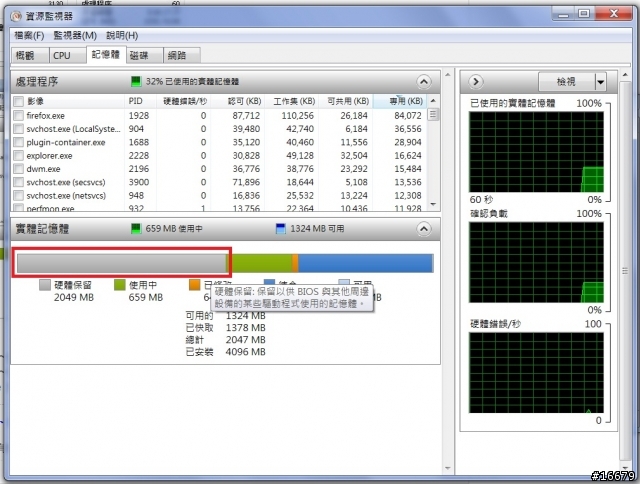This screenshot has width=640, height=484.
Task: Click used physical memory graph
Action: (536, 152)
